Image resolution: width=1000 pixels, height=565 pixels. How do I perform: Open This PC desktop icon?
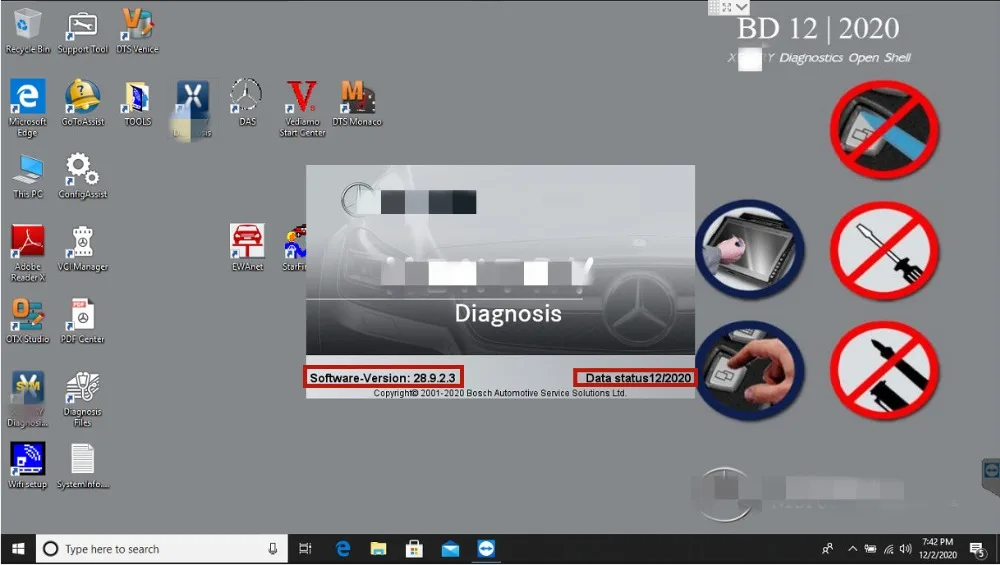click(x=27, y=175)
